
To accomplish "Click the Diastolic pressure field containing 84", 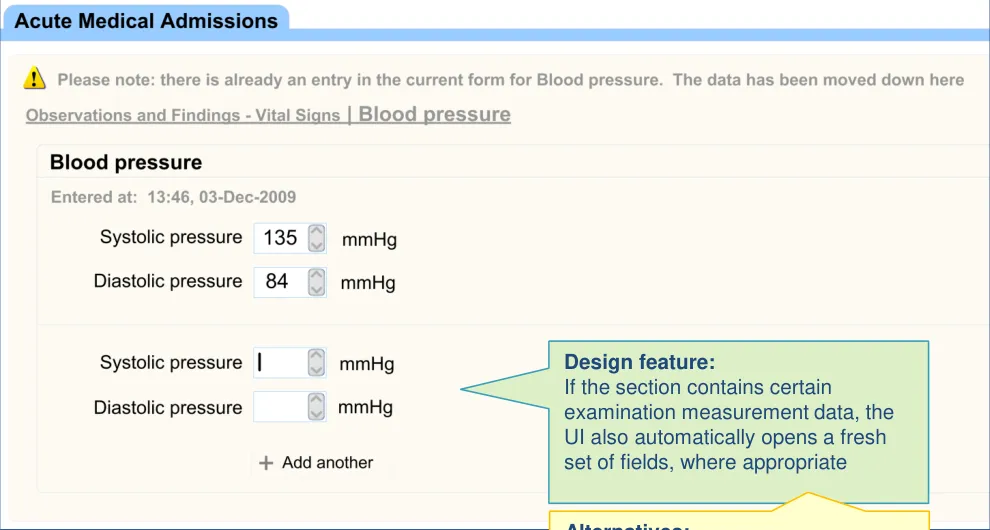I will pos(279,282).
